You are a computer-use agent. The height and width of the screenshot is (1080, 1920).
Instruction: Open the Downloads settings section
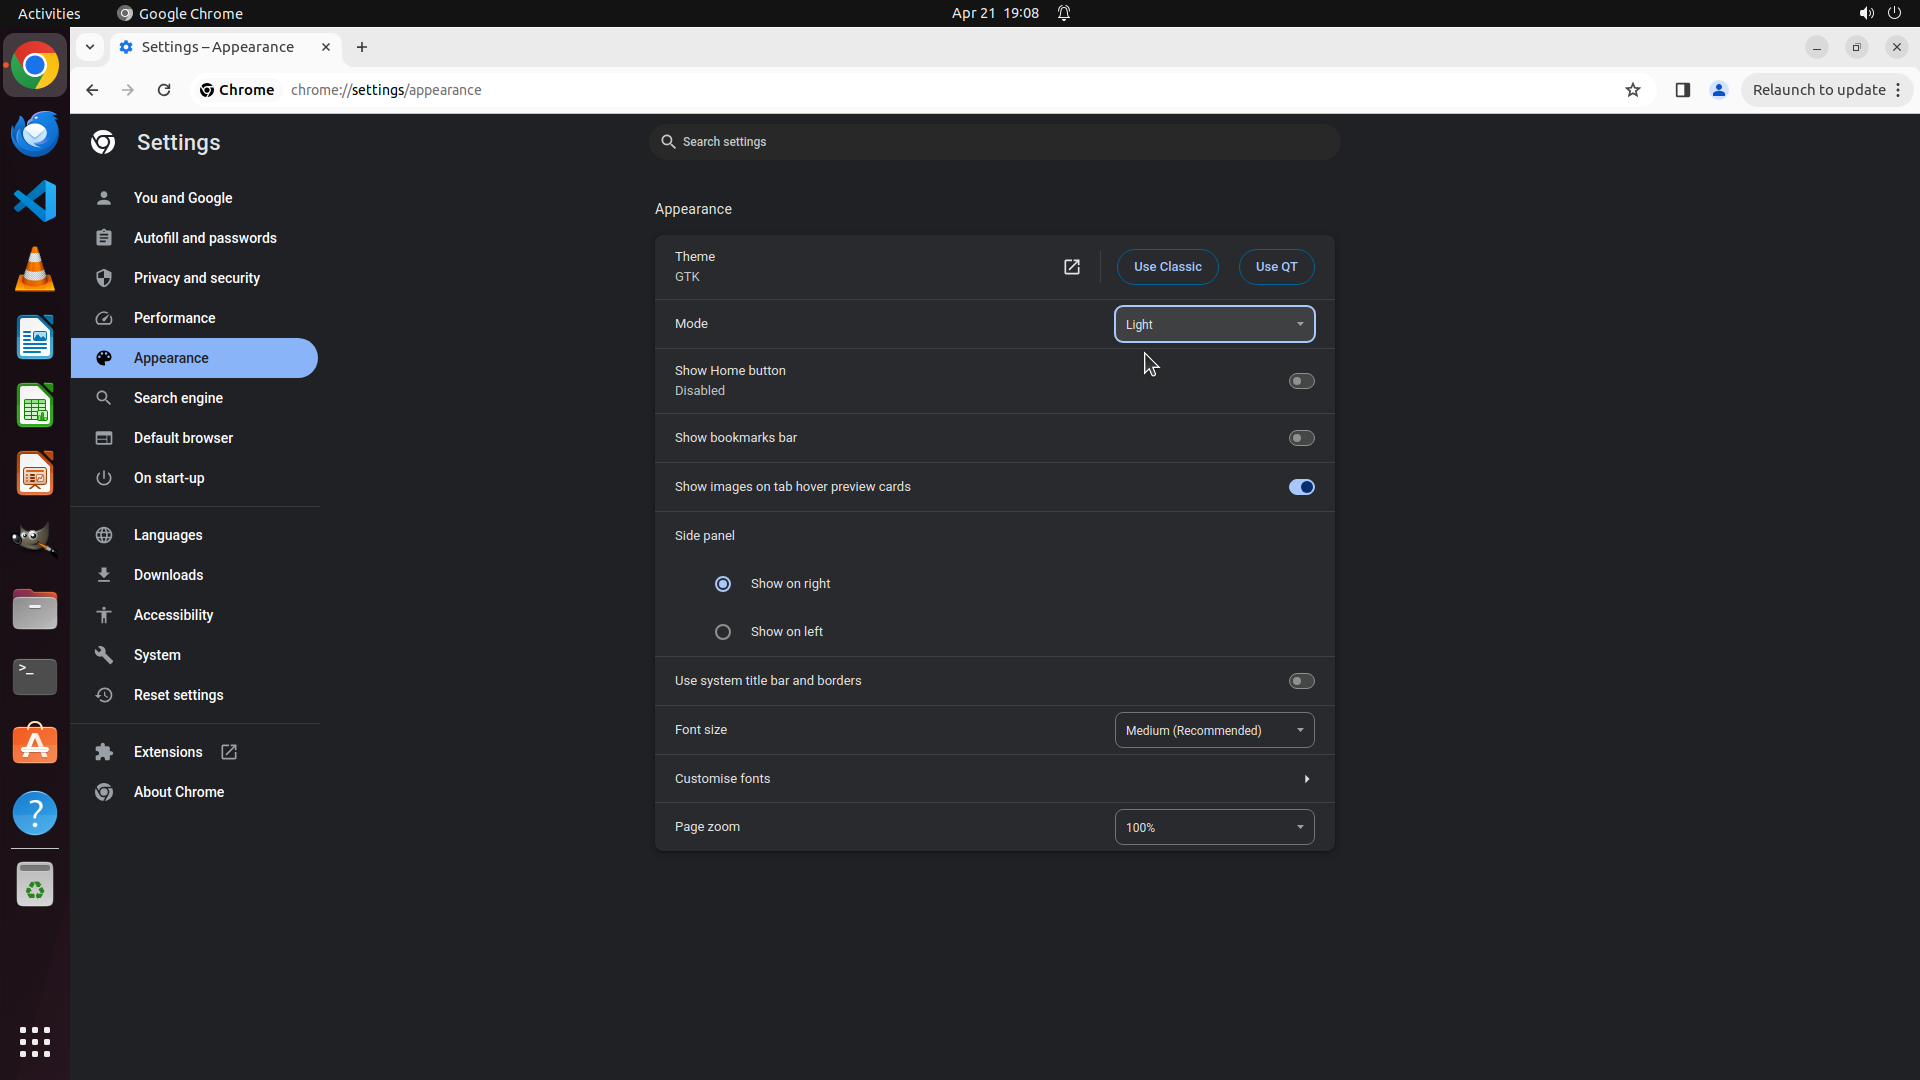168,575
